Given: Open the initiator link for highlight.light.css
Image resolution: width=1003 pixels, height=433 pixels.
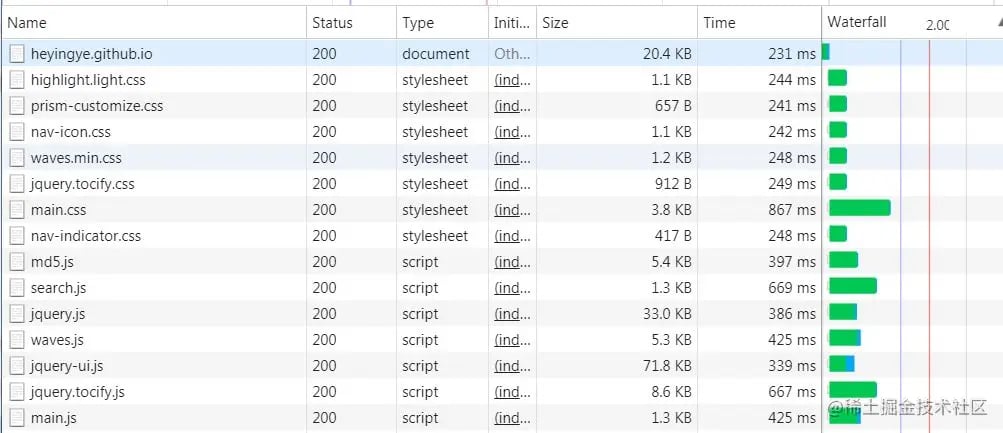Looking at the screenshot, I should [x=512, y=80].
